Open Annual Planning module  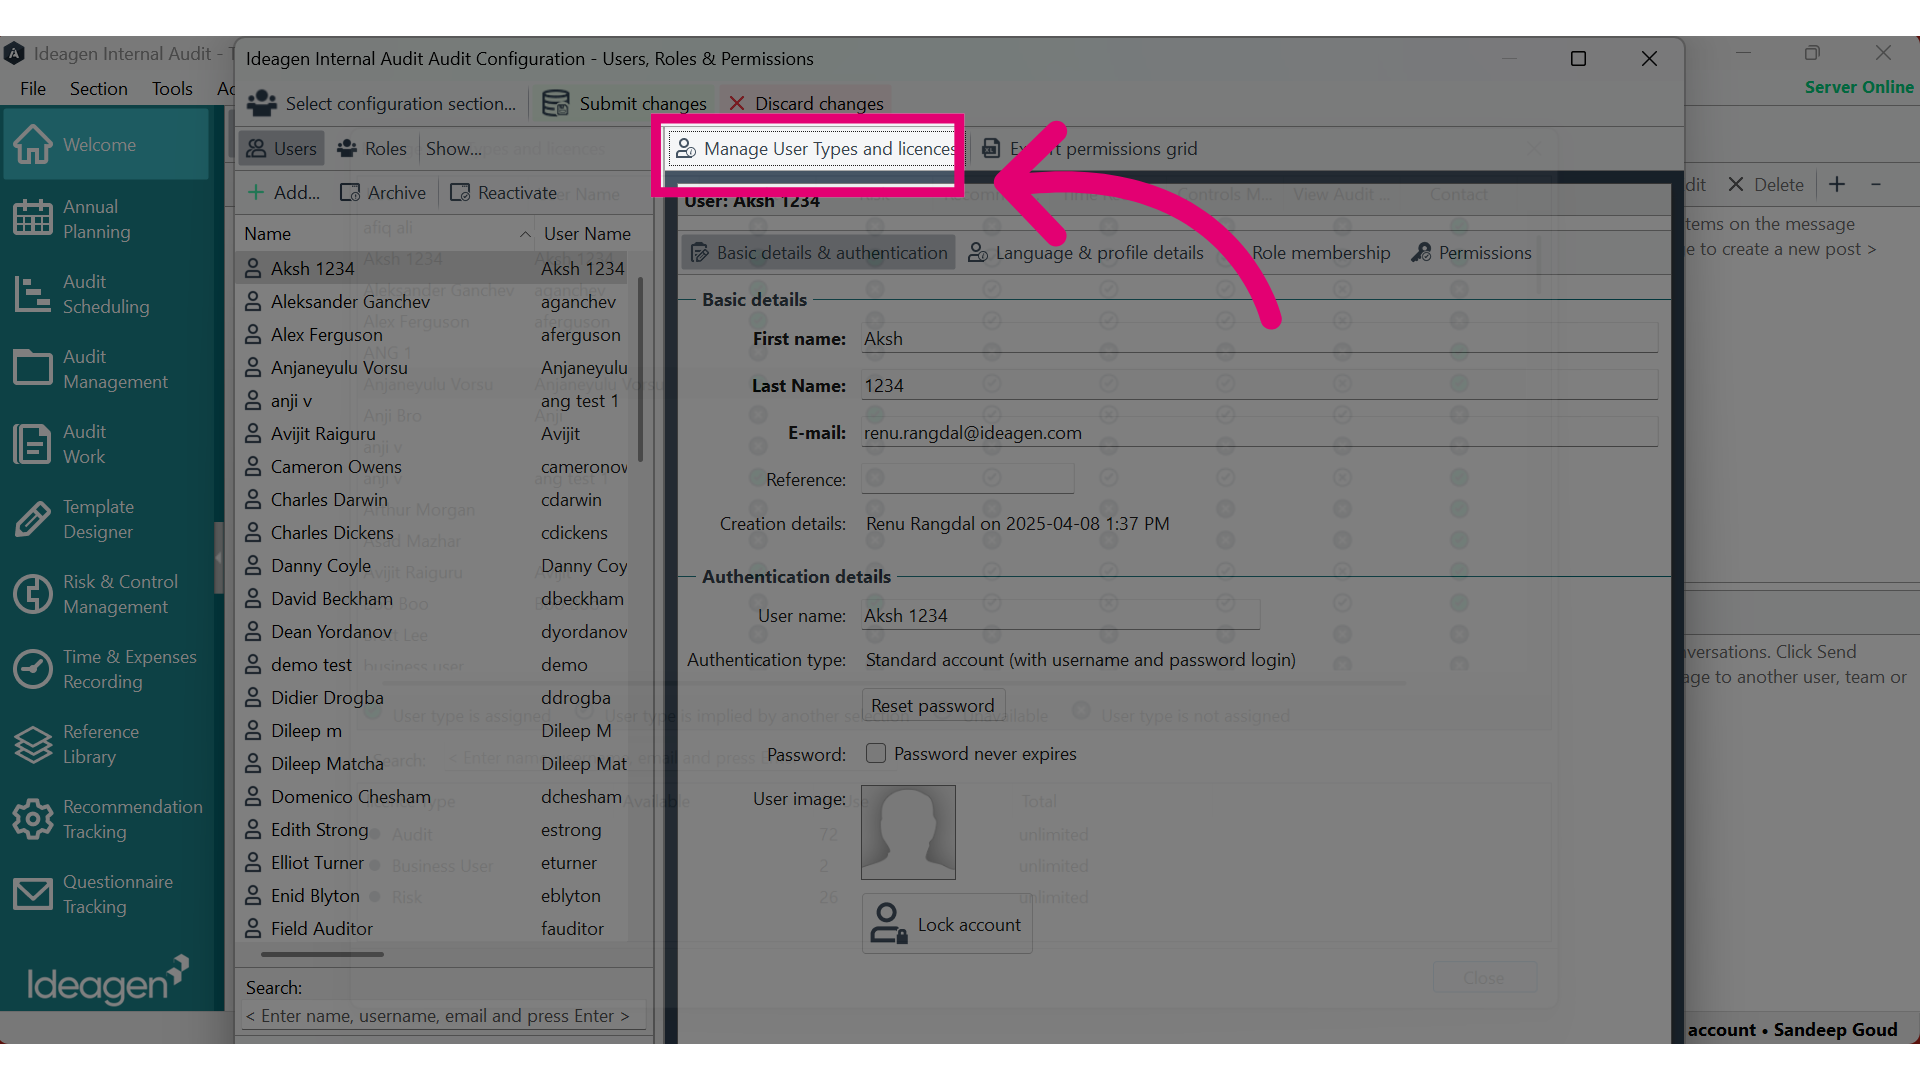click(x=105, y=219)
